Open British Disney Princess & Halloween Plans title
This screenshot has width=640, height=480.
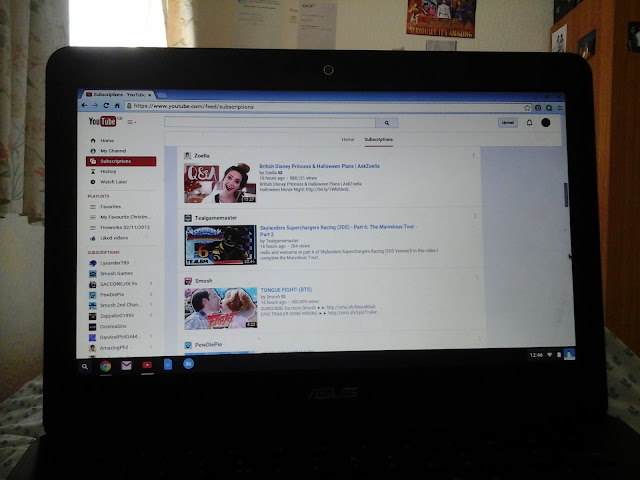[x=320, y=166]
